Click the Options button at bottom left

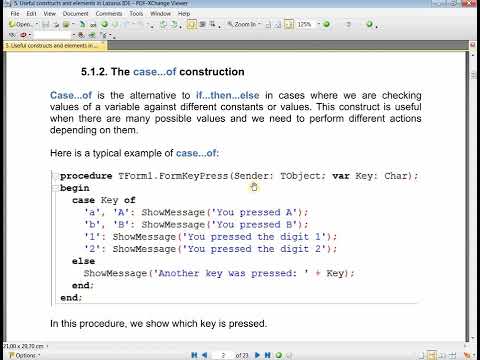(24, 356)
